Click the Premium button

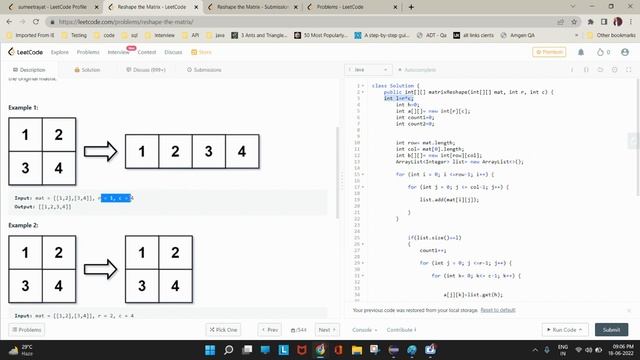pyautogui.click(x=549, y=52)
